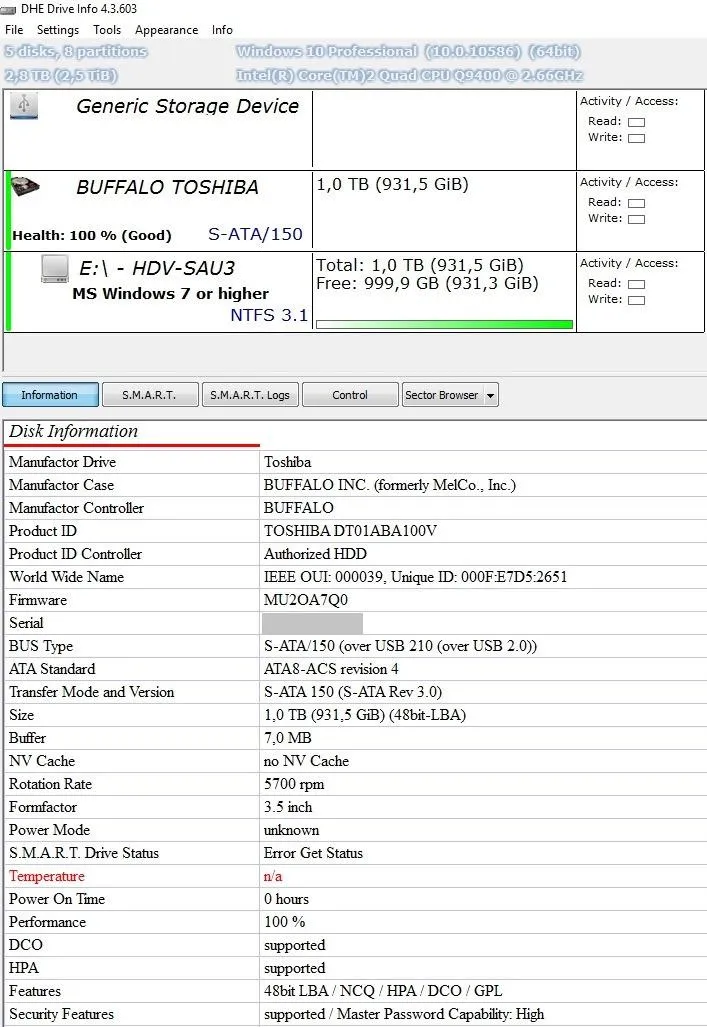707x1027 pixels.
Task: Click Write indicator of Generic Storage Device
Action: click(x=636, y=138)
